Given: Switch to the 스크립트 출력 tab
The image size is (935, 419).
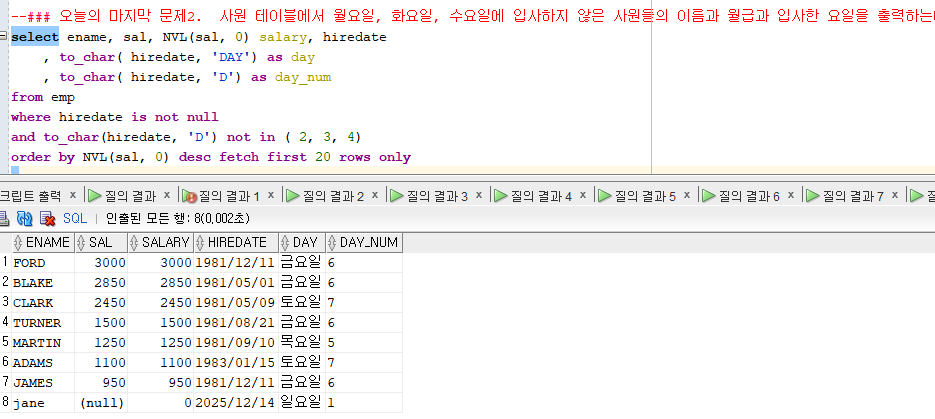Looking at the screenshot, I should click(x=30, y=195).
